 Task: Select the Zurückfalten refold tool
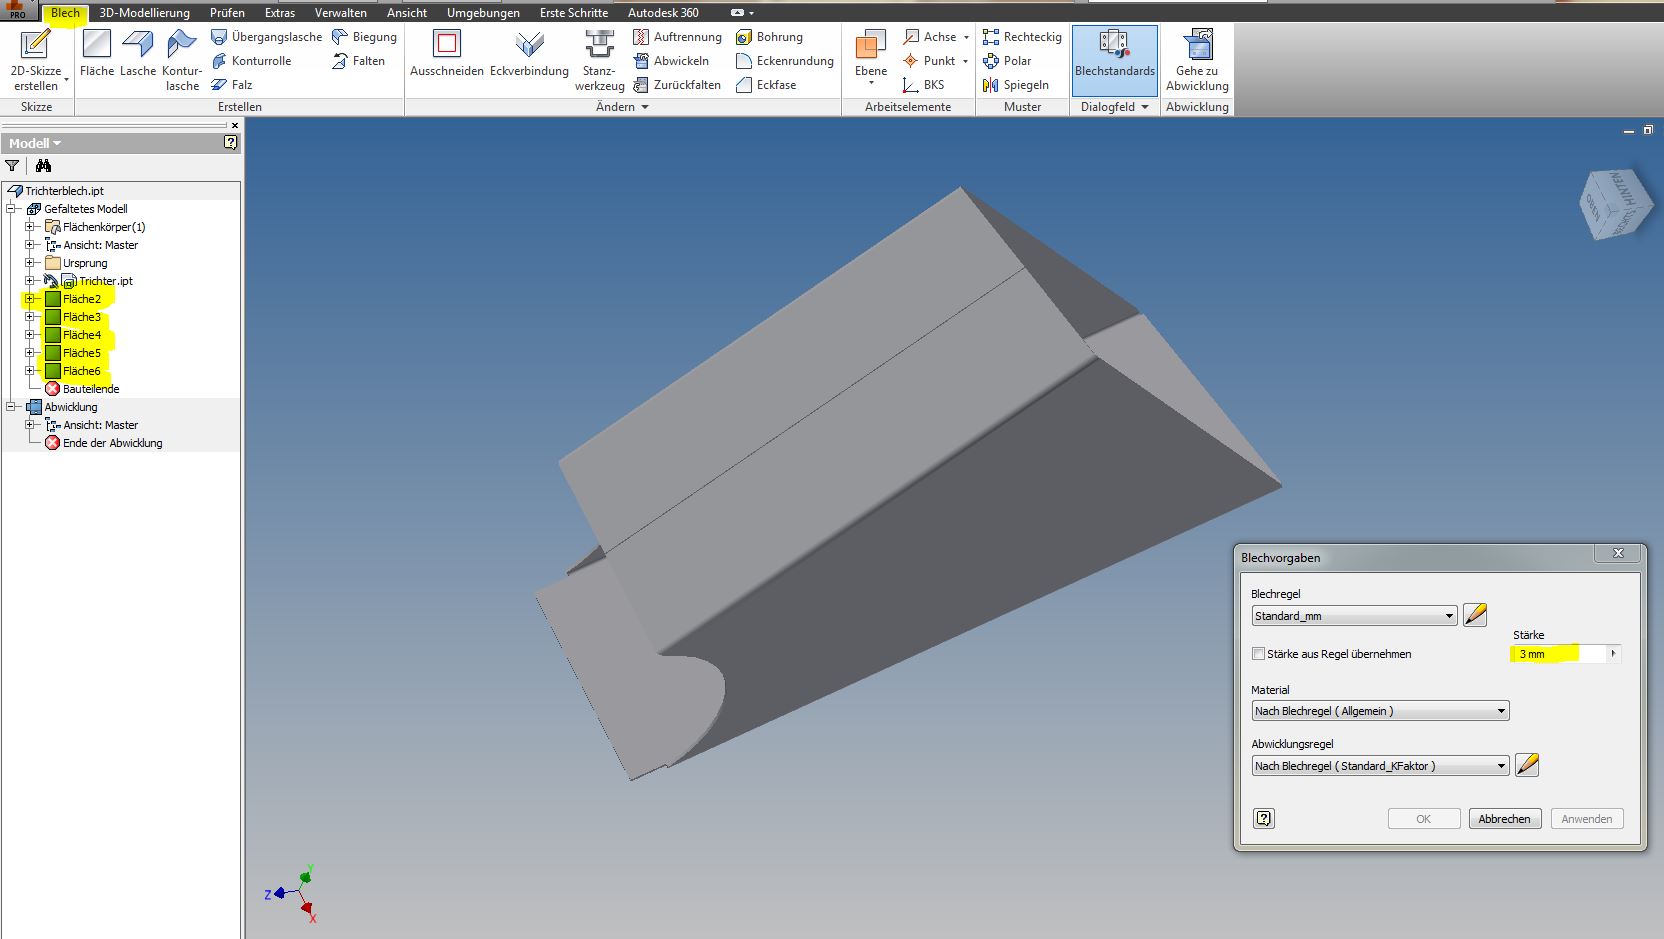point(677,85)
